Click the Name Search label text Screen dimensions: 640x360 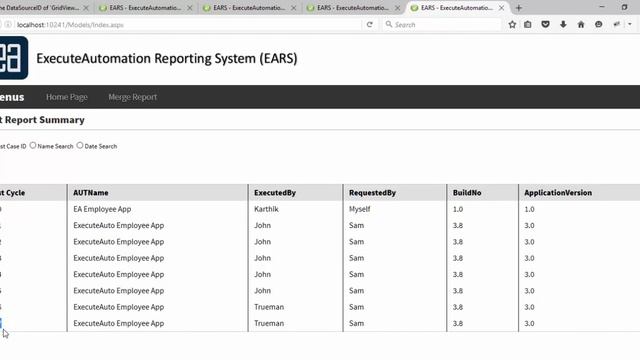pos(55,146)
